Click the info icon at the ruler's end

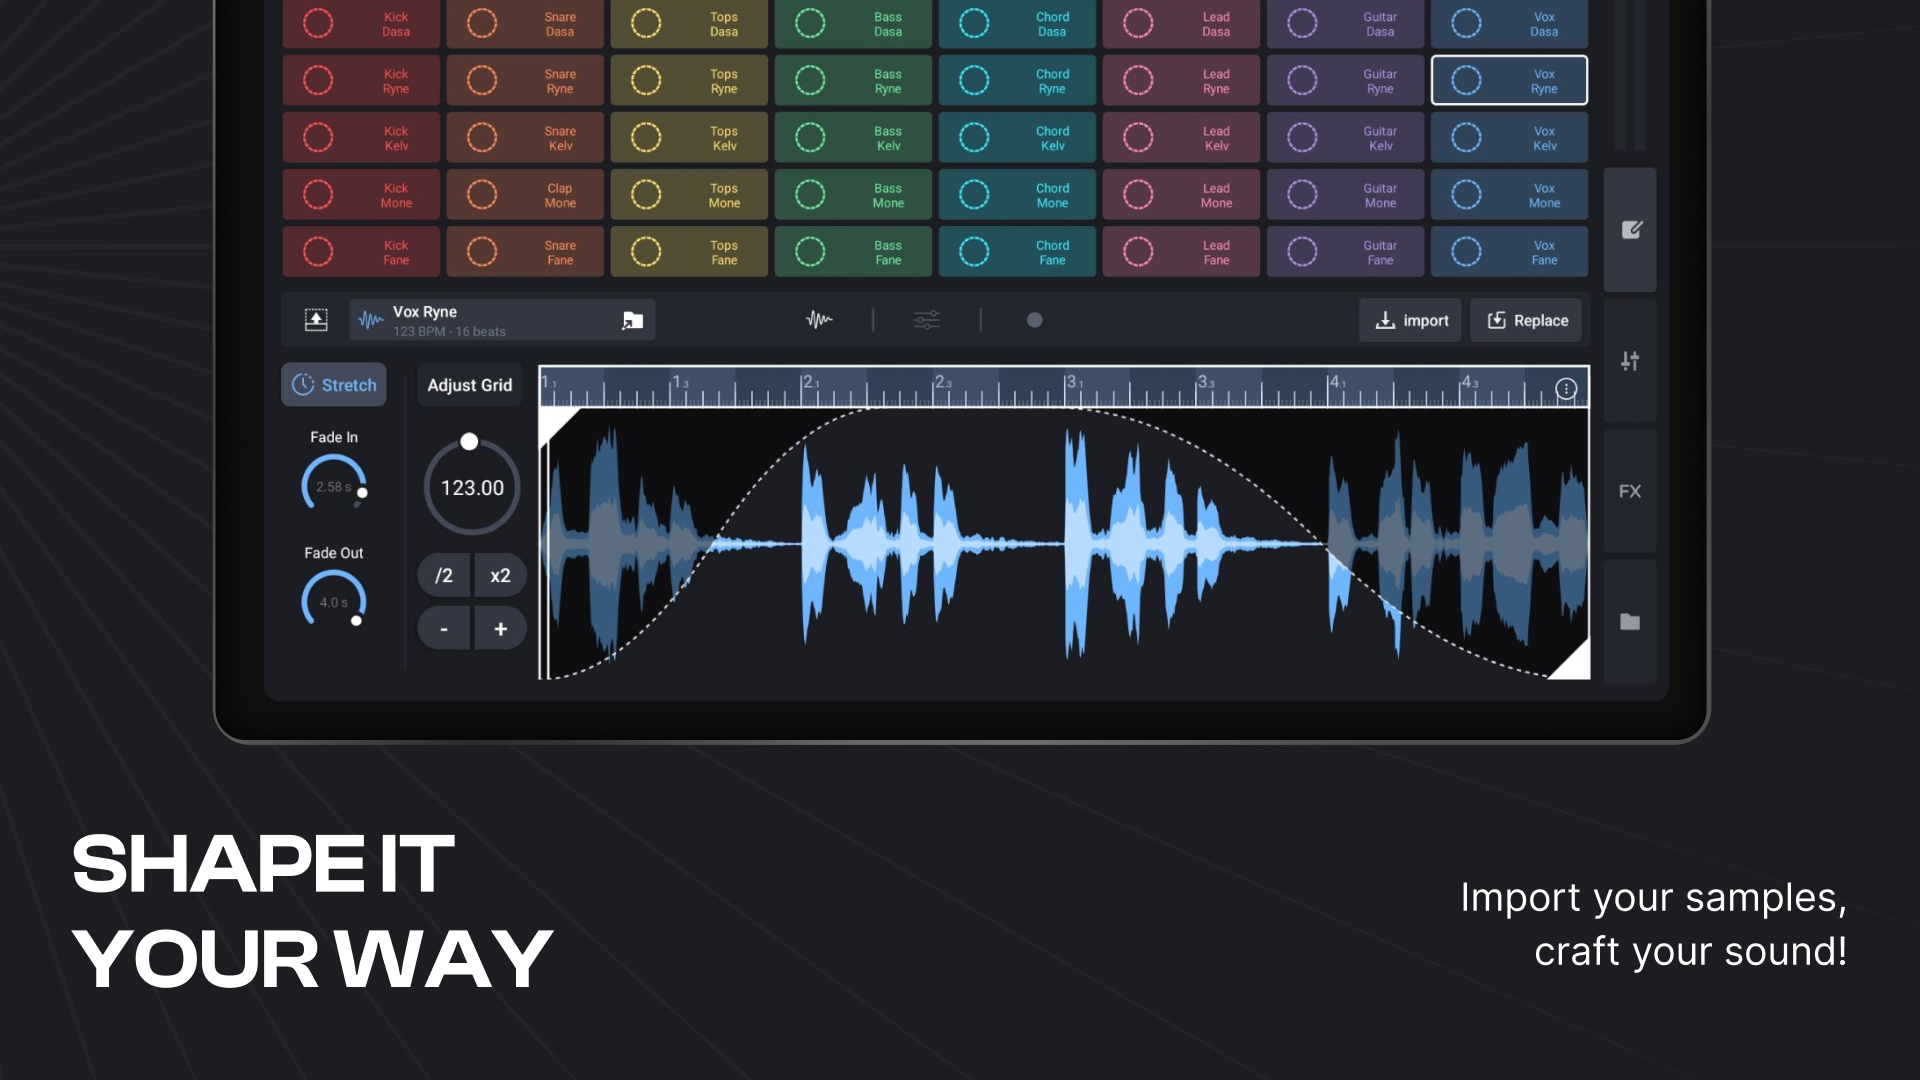click(1566, 388)
